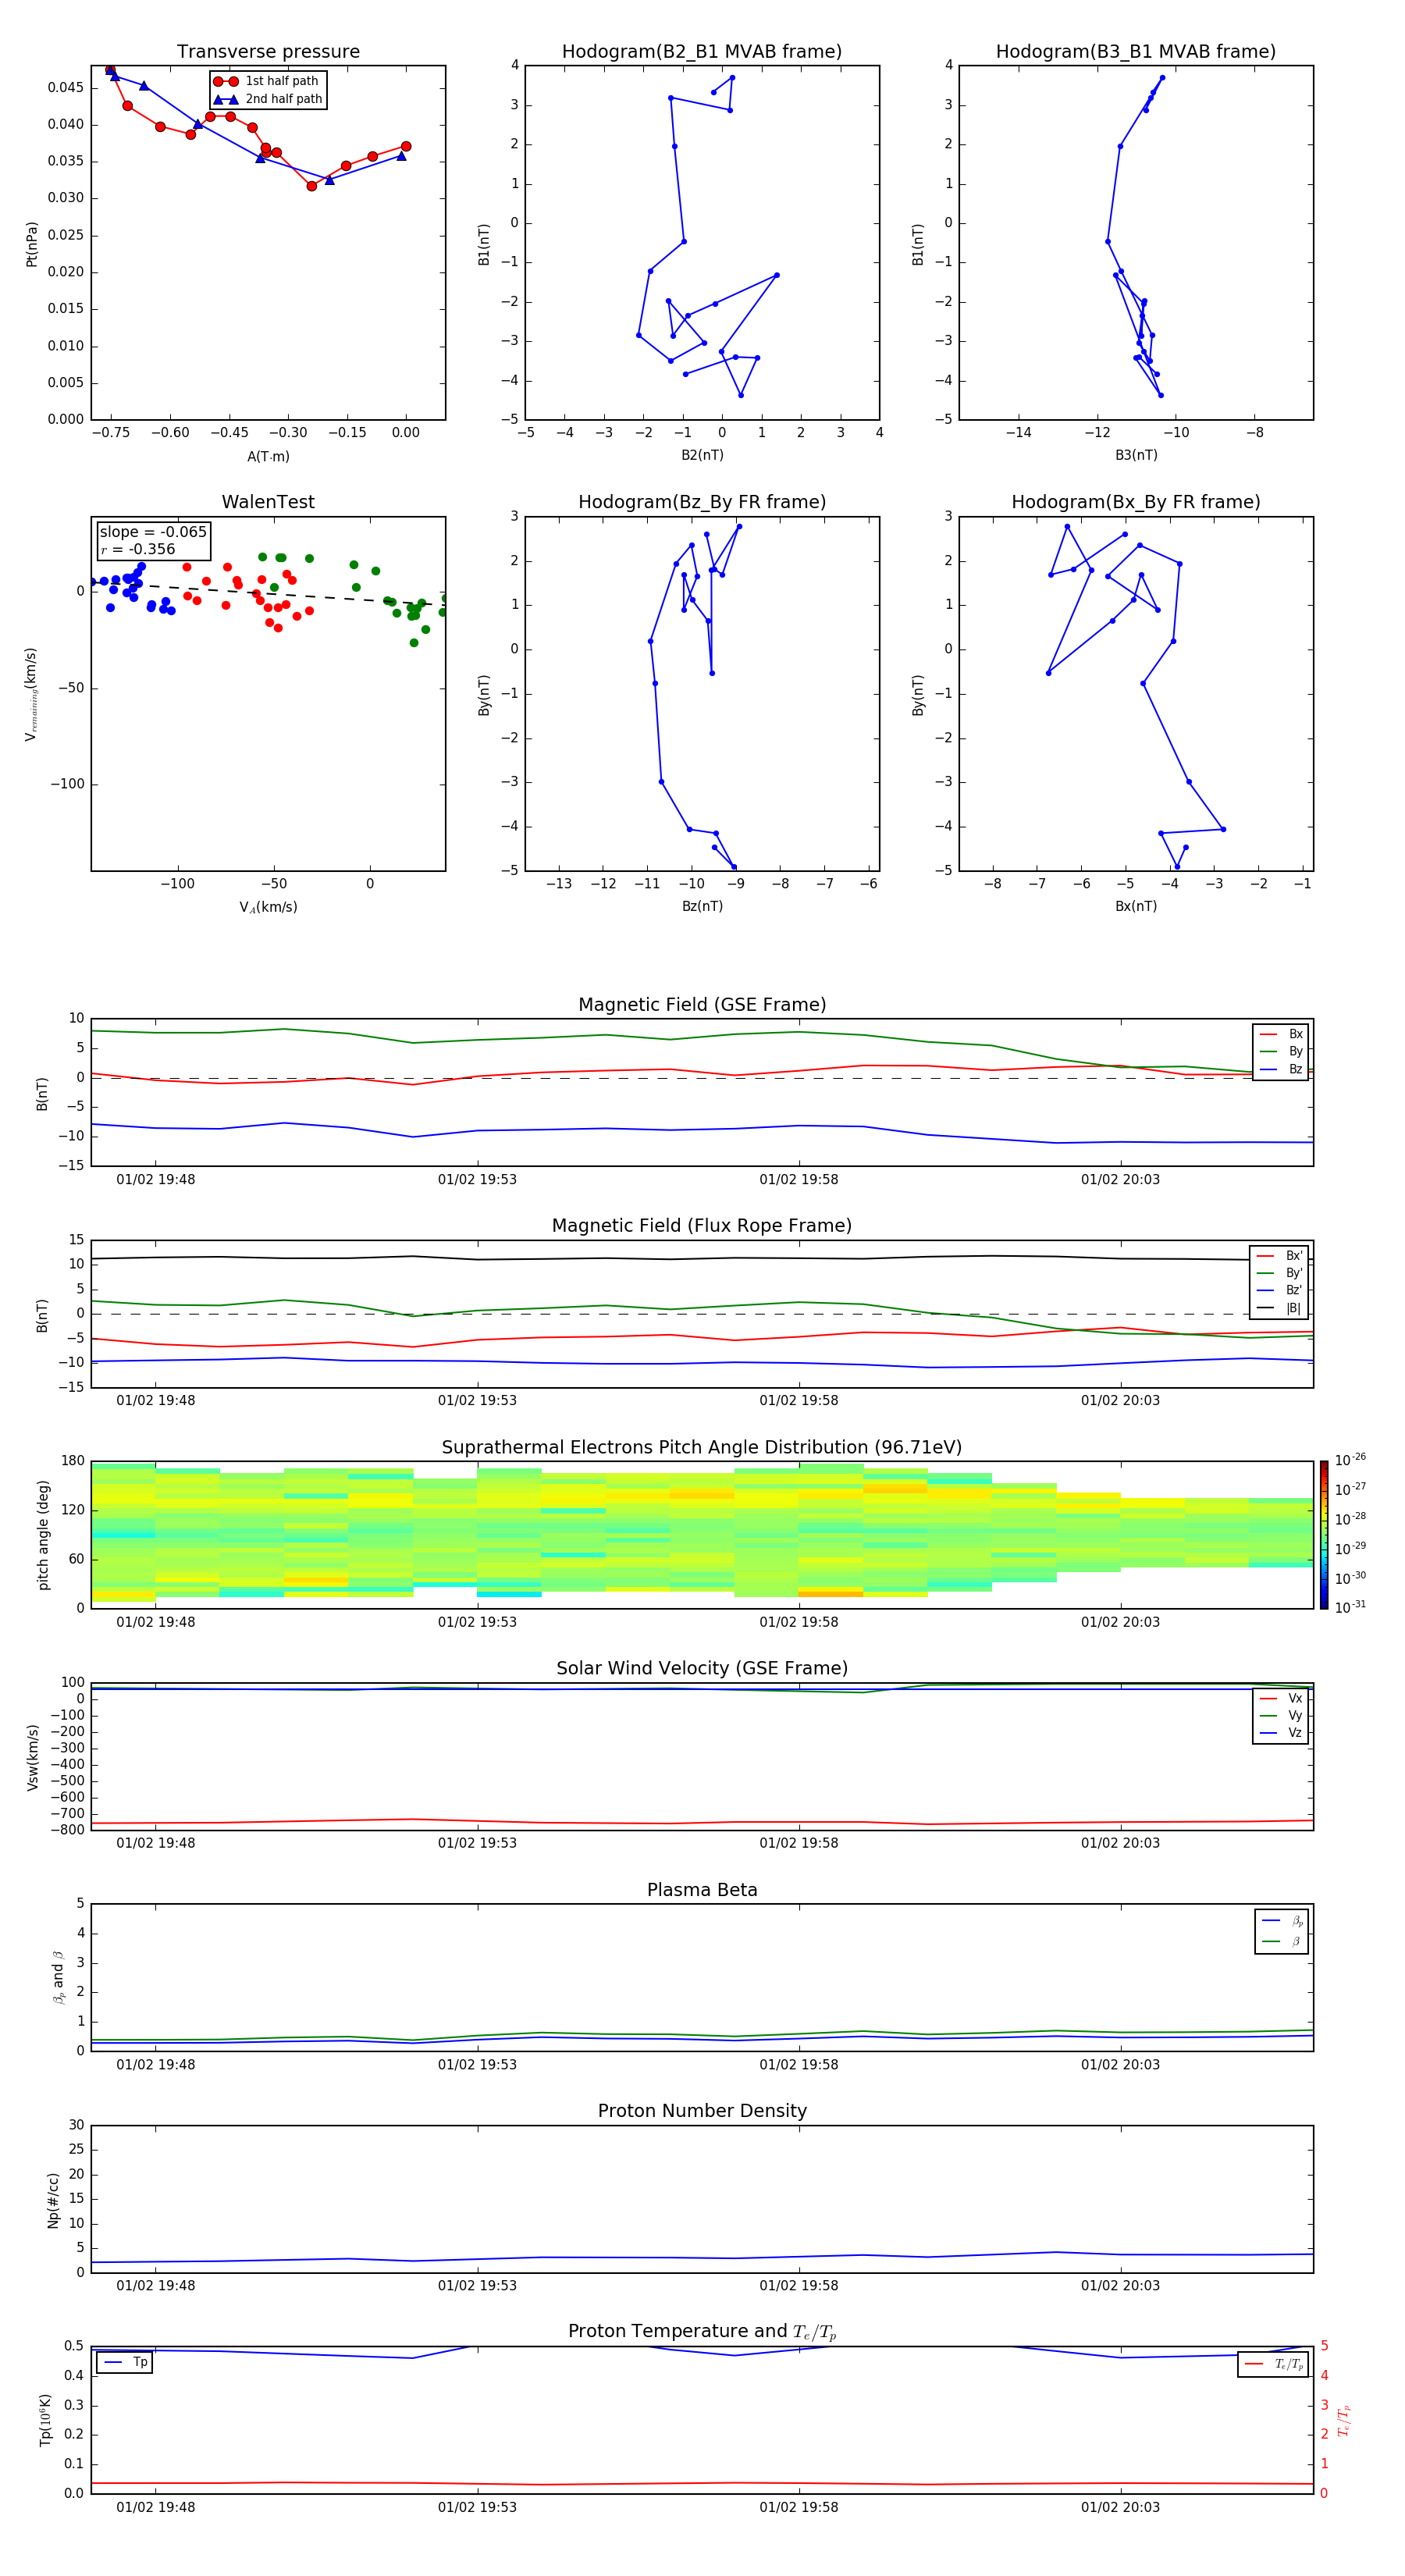1405x2576 pixels.
Task: Click By' legend entry in Flux Rope plot
Action: (x=1279, y=1273)
